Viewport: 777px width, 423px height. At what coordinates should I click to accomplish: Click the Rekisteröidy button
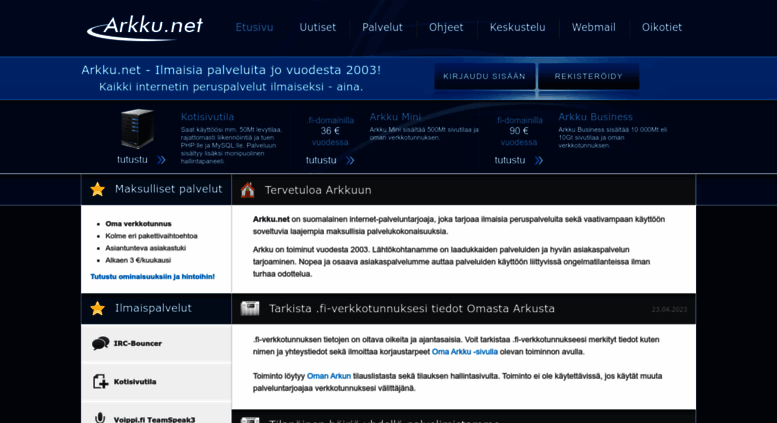(x=588, y=76)
